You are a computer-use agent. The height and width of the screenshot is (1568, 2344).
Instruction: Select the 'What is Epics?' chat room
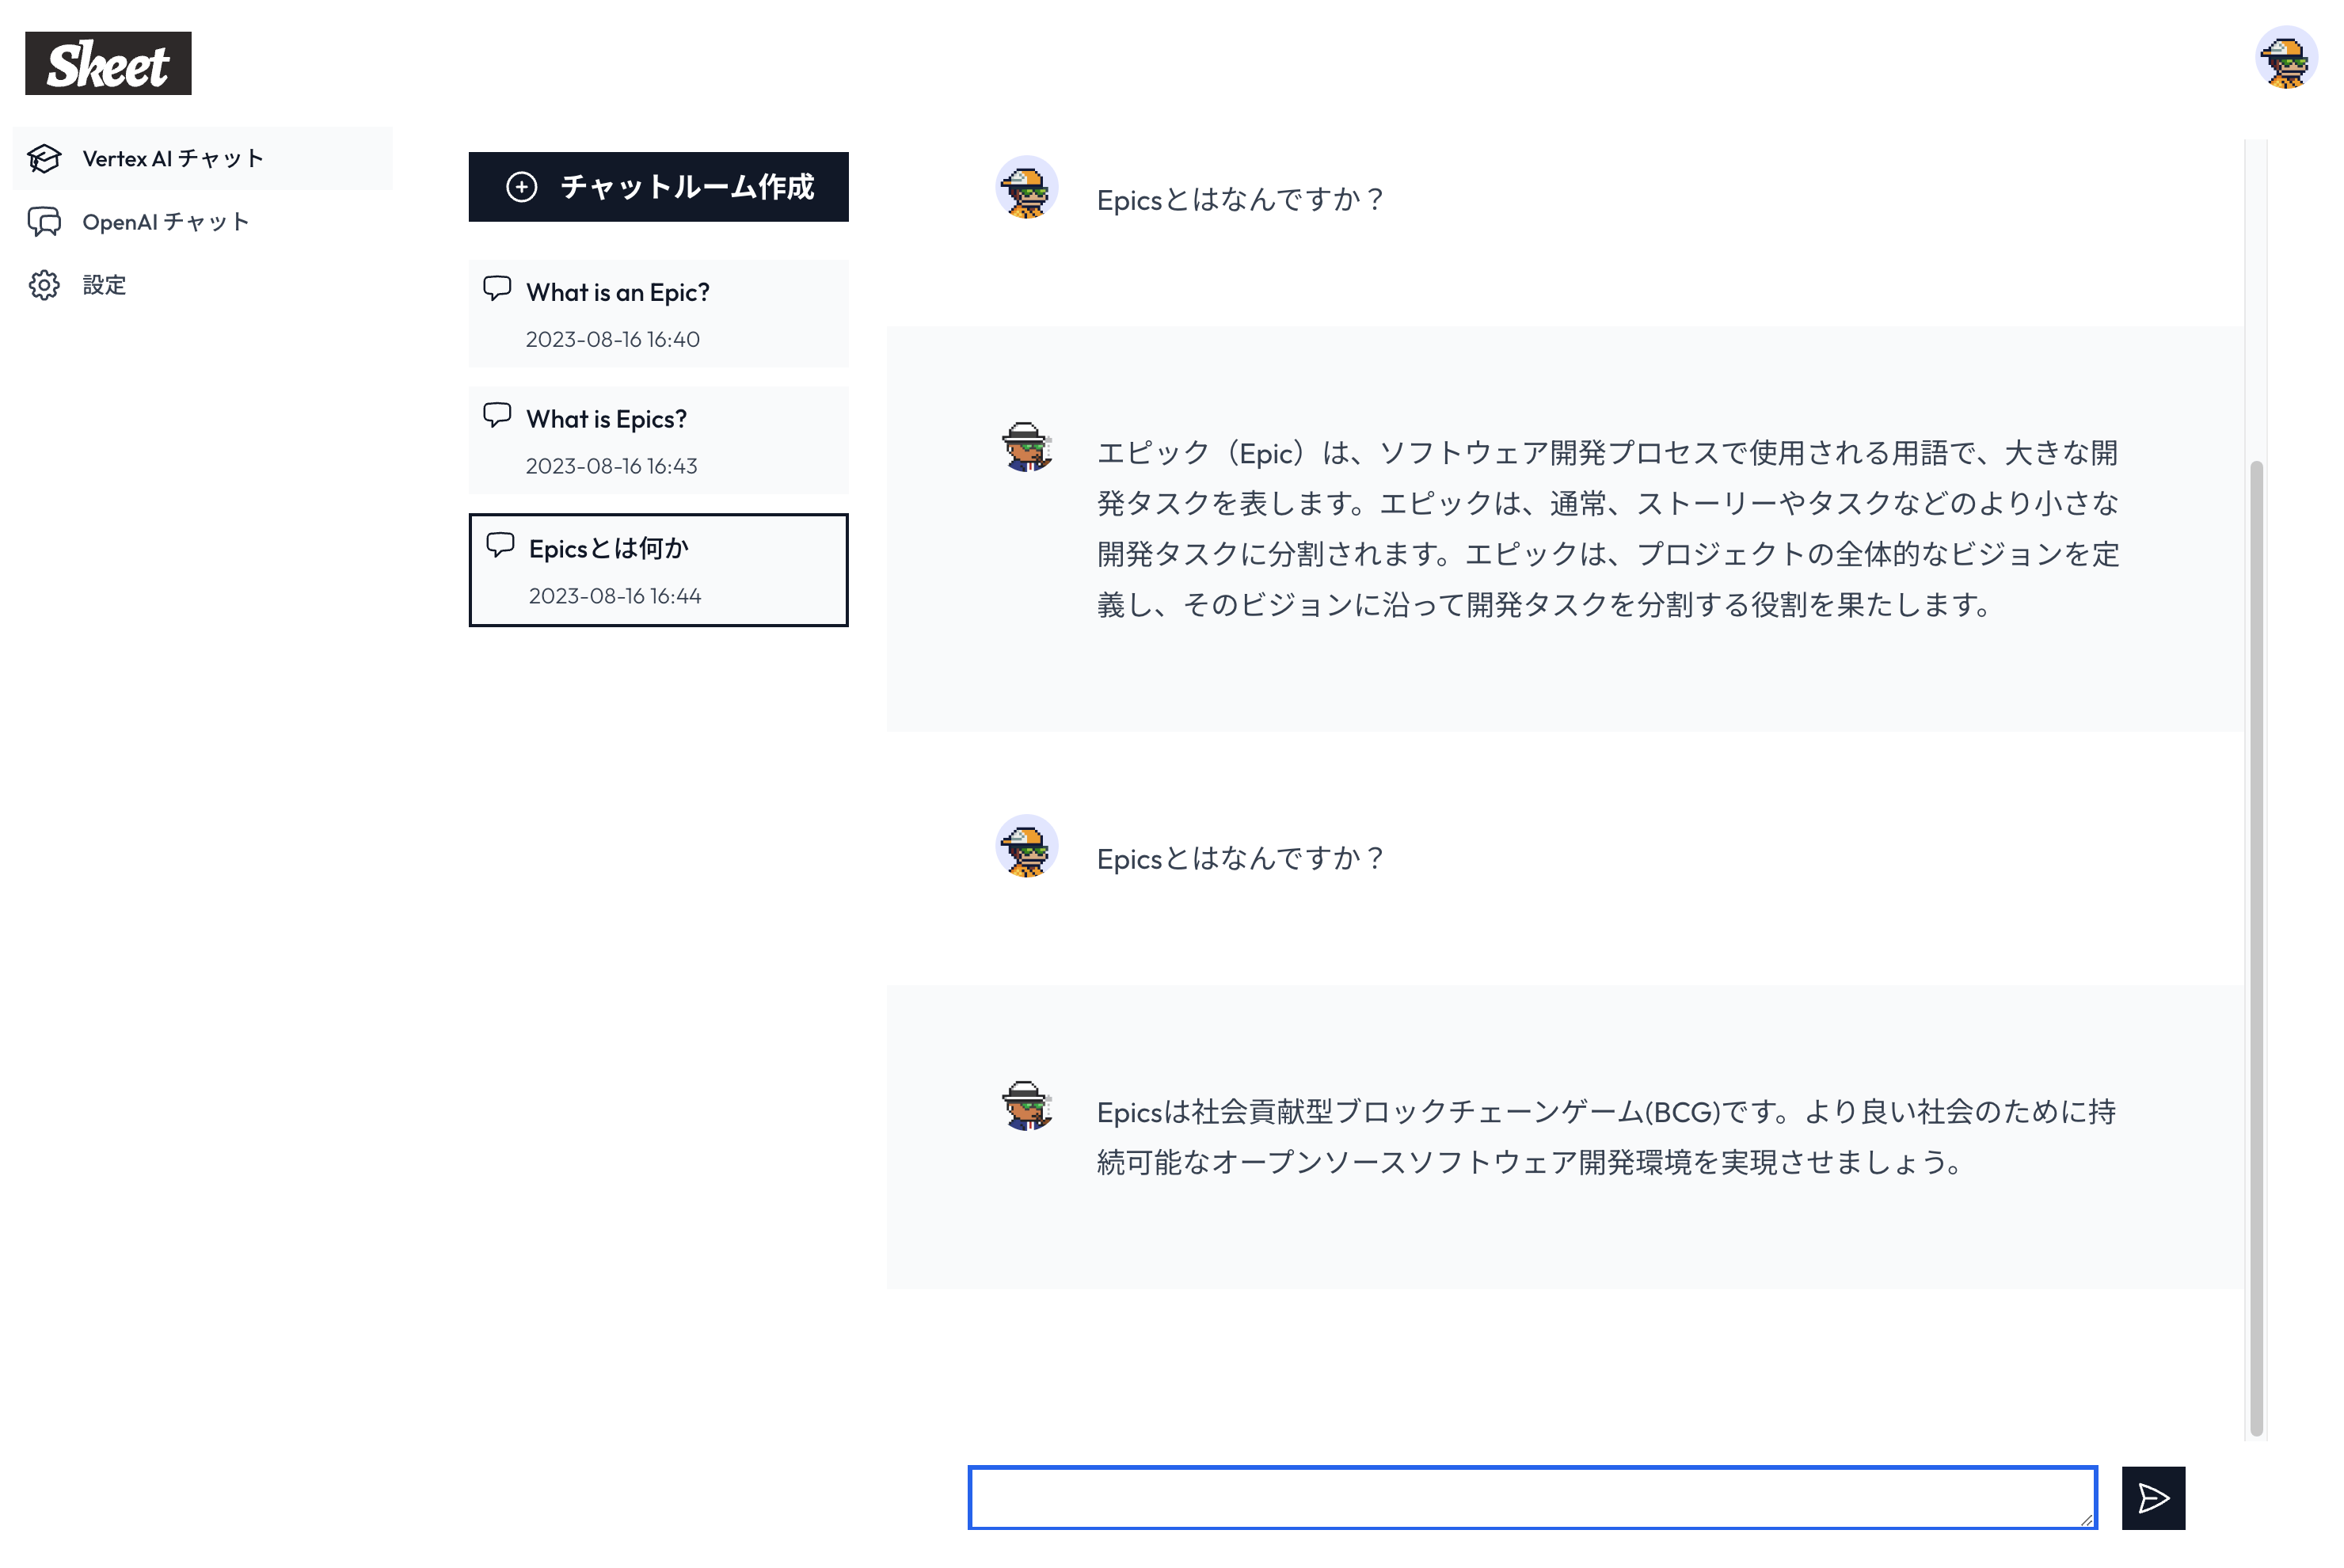click(657, 439)
